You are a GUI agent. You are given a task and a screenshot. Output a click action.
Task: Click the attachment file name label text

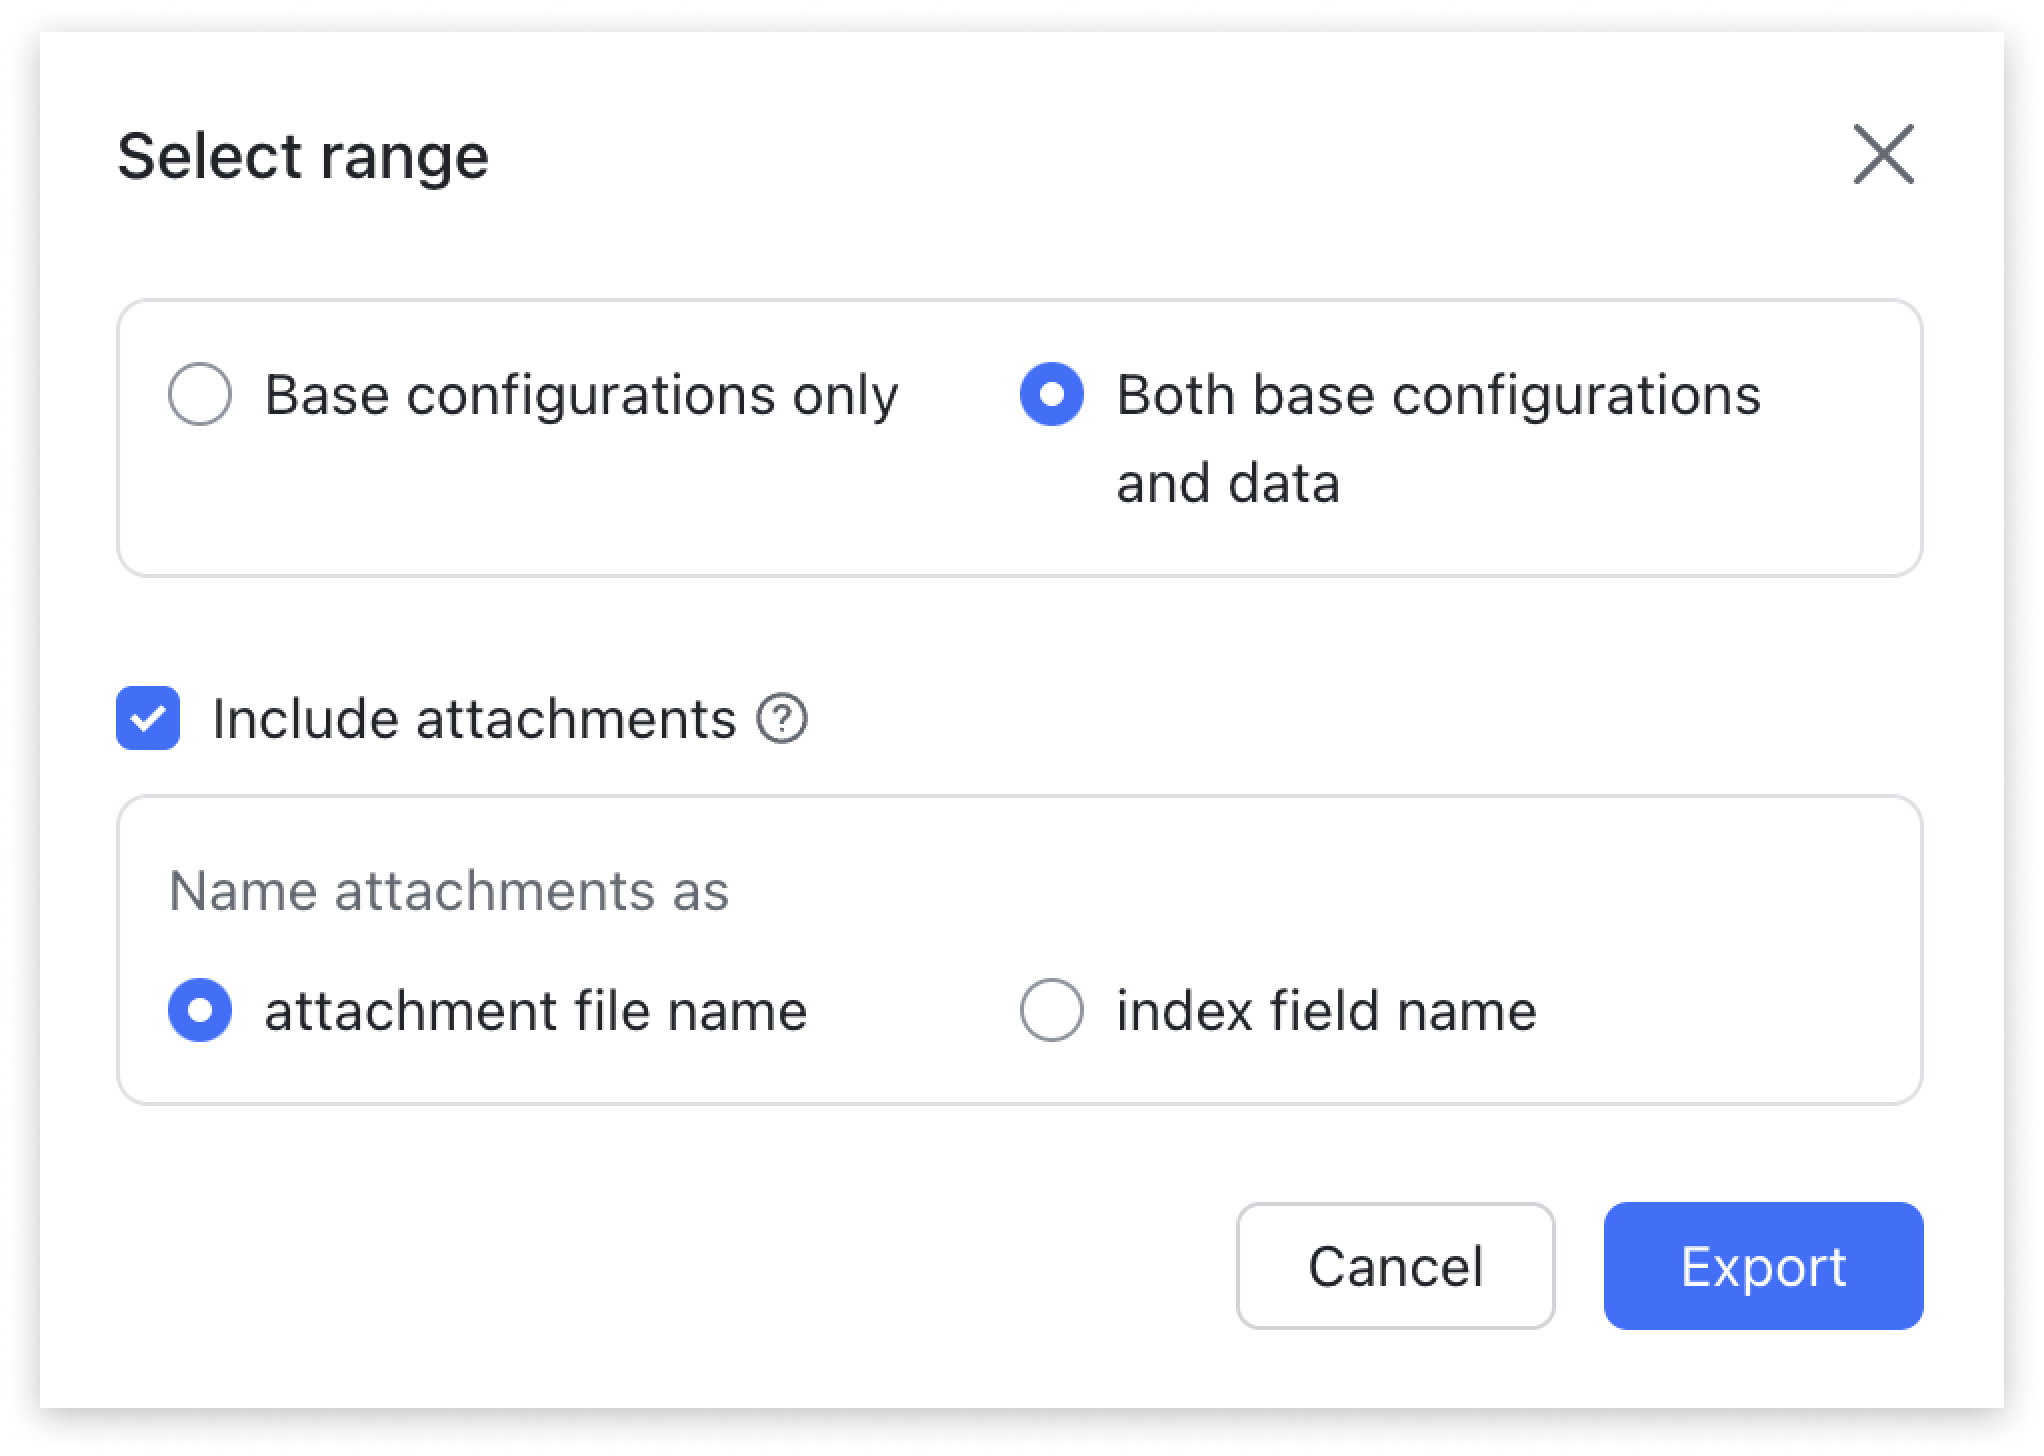pos(535,1010)
